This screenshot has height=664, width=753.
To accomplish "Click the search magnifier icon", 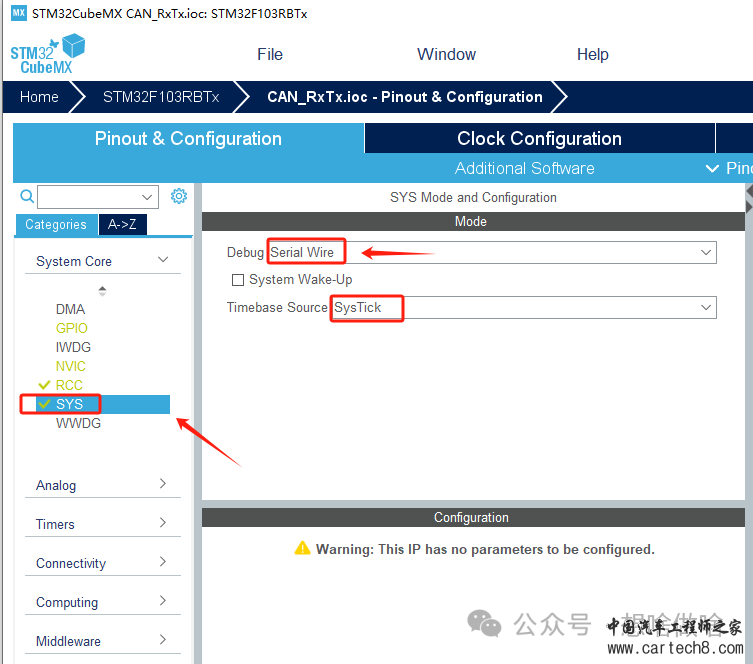I will [27, 196].
